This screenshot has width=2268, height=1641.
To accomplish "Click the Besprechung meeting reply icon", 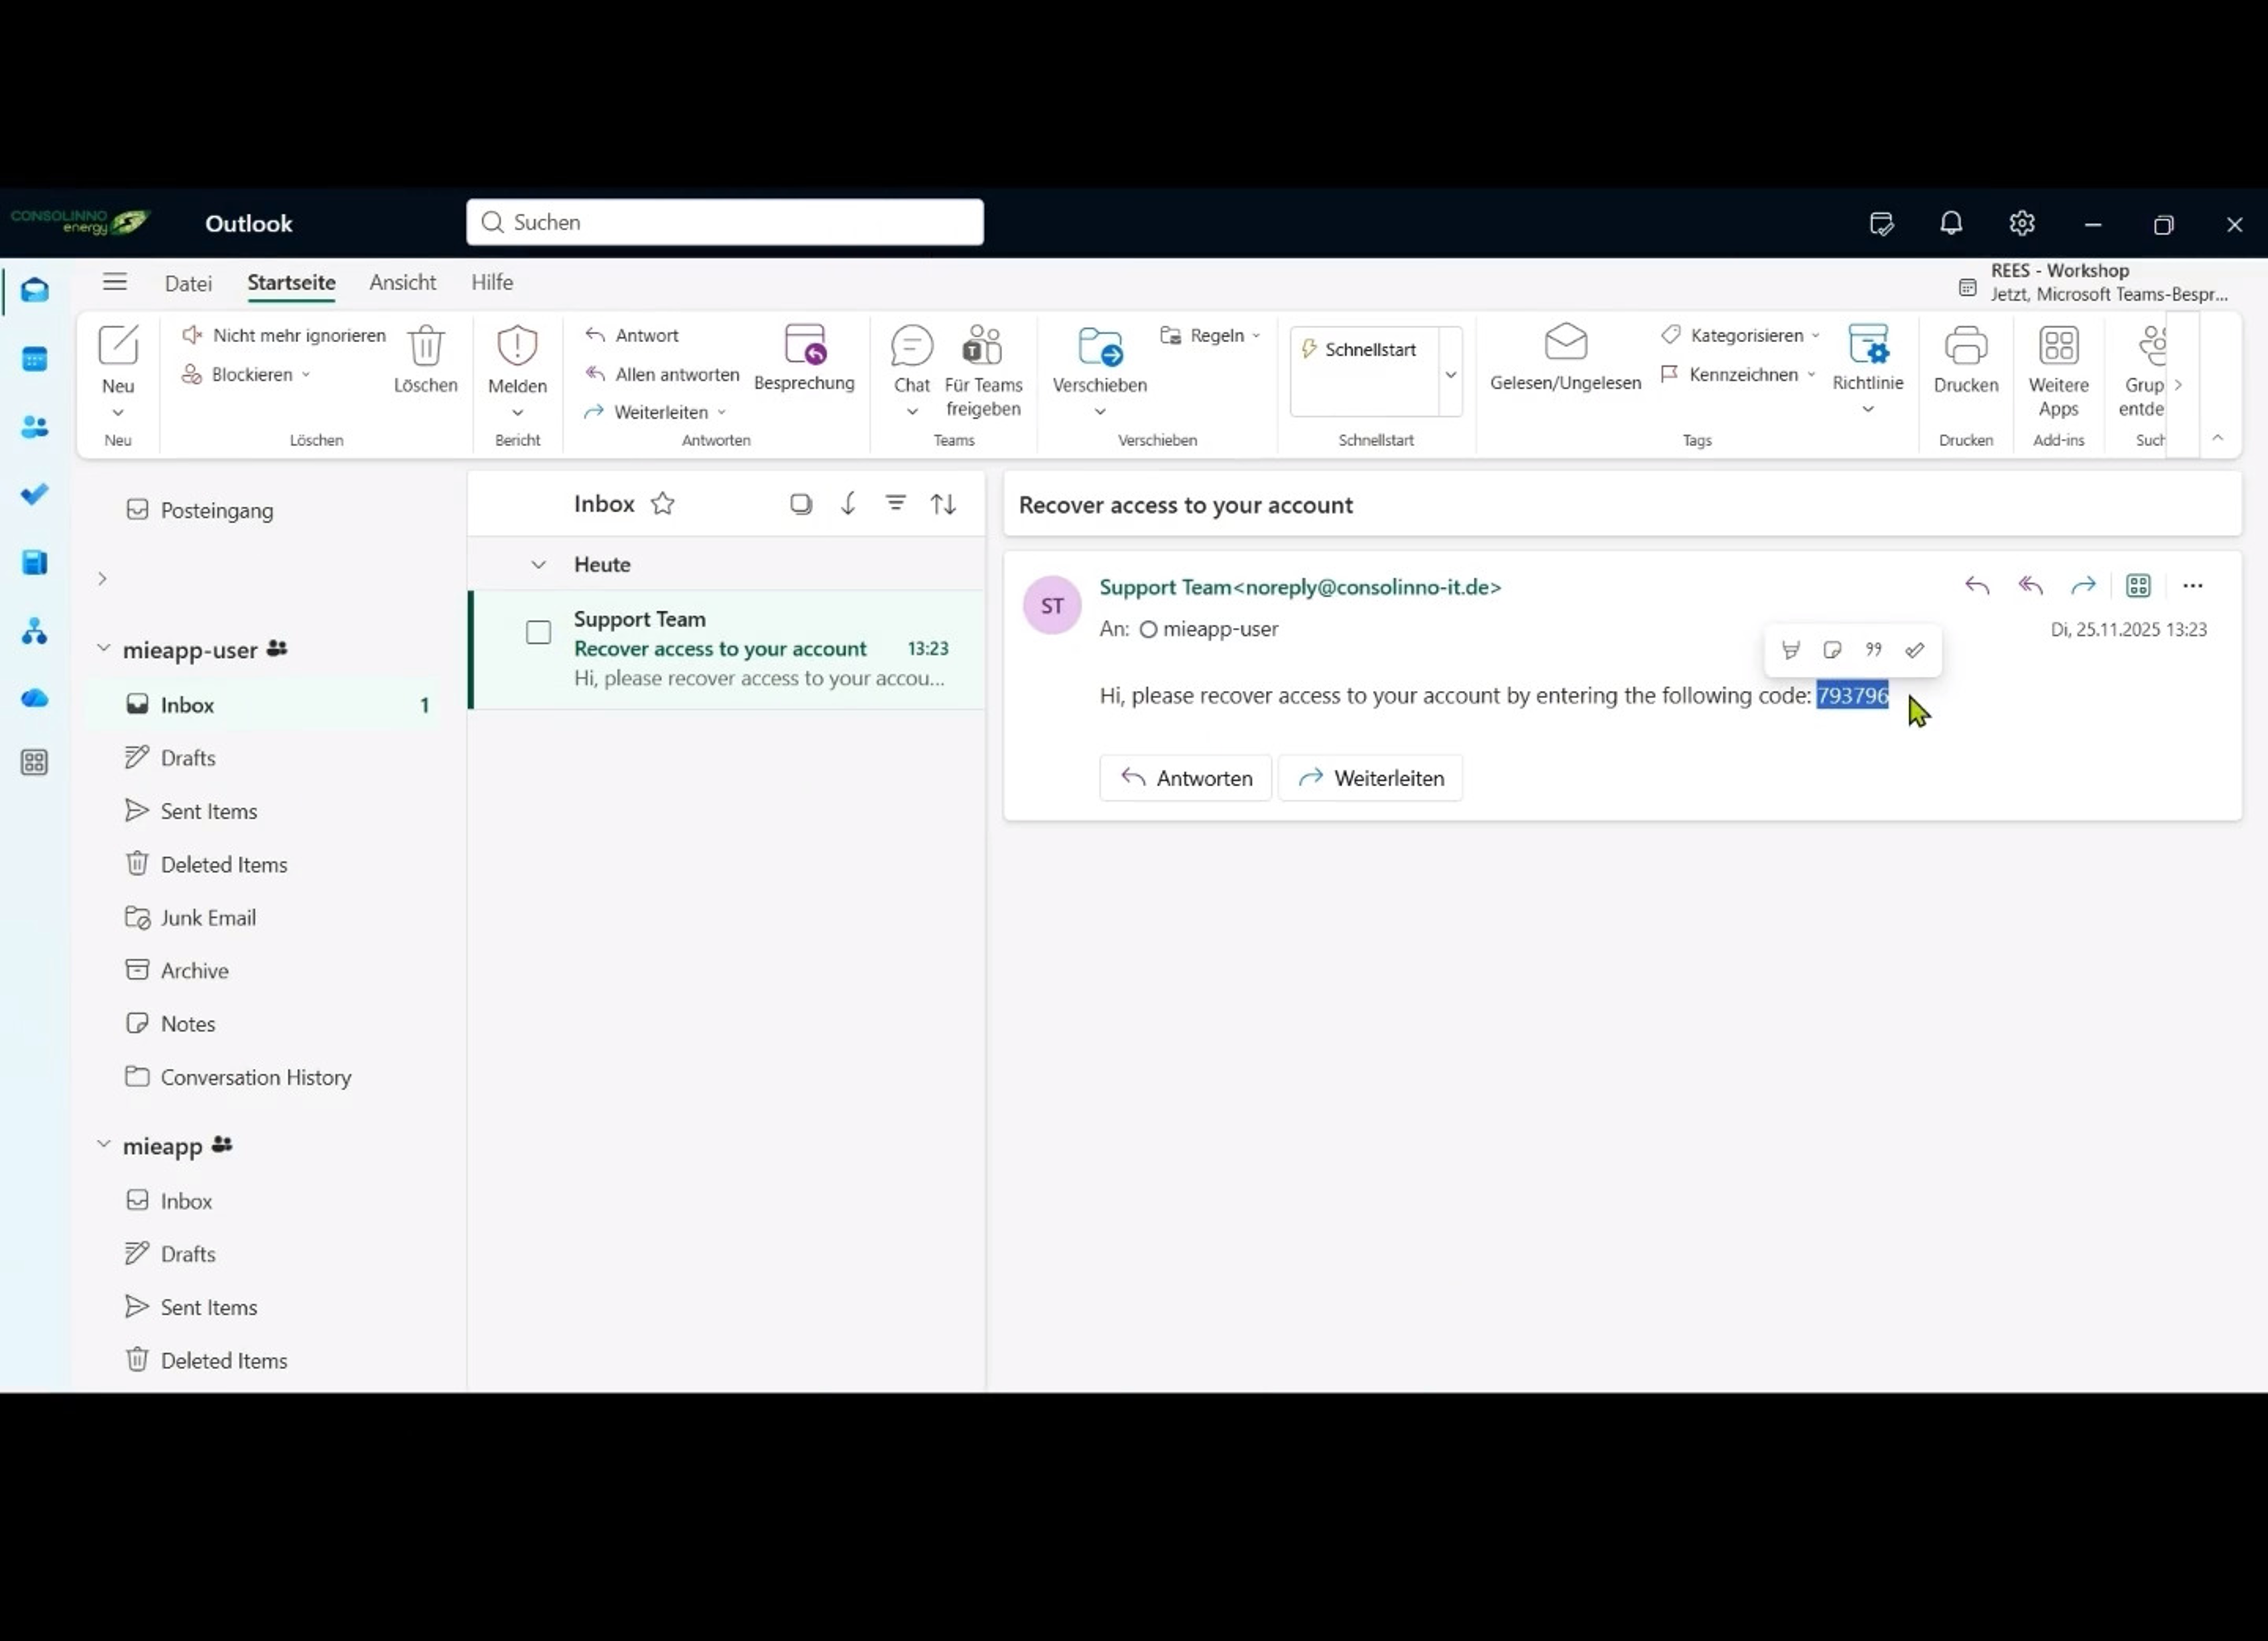I will [805, 345].
